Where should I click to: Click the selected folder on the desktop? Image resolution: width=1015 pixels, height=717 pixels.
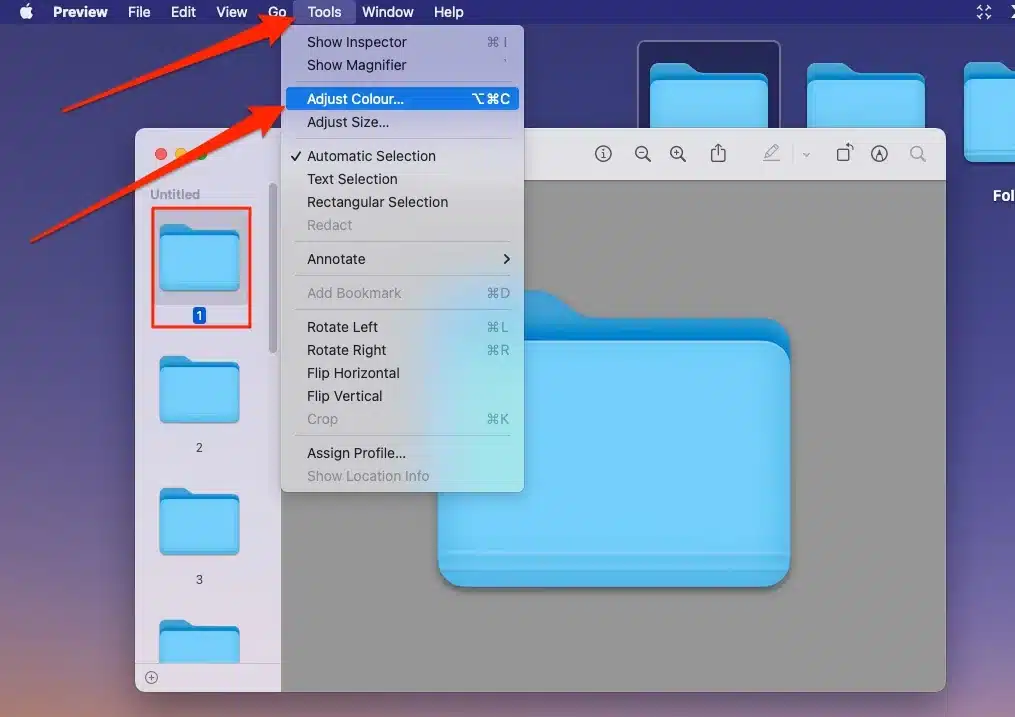click(x=708, y=94)
